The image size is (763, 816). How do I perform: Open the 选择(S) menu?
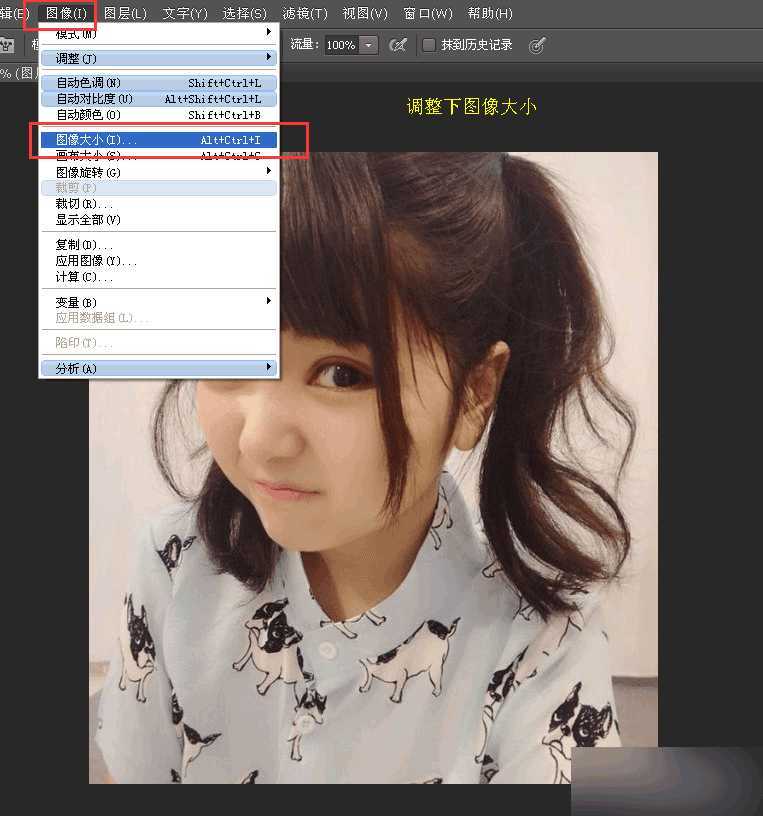[x=245, y=13]
